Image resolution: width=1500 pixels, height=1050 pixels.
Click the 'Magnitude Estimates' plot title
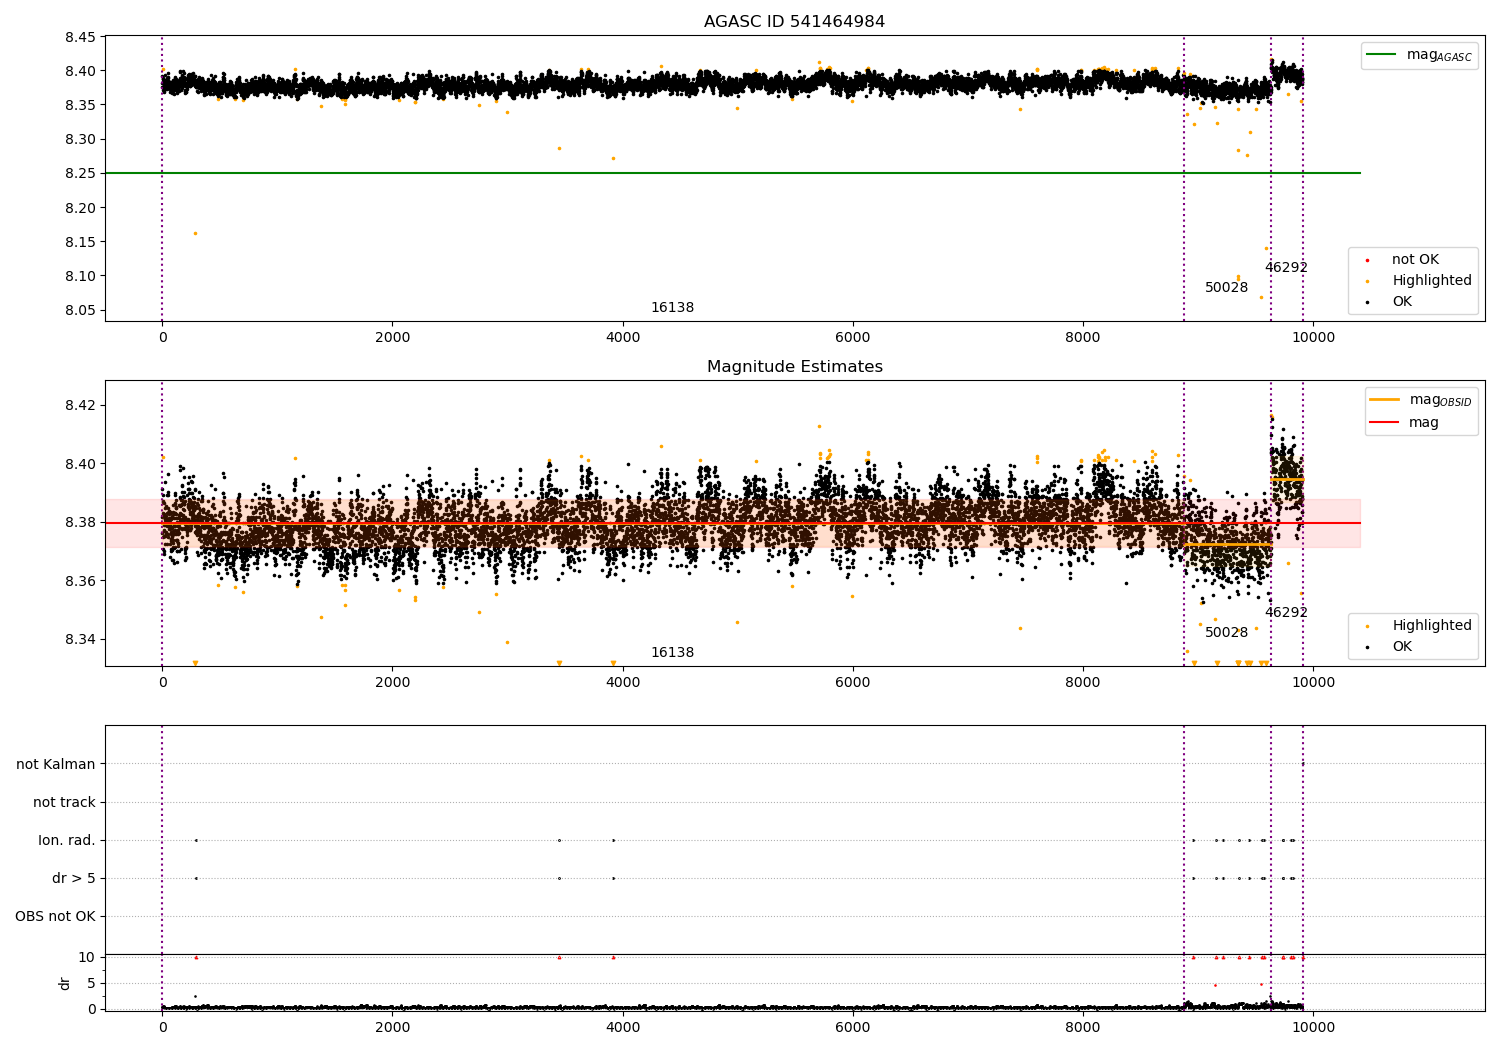point(794,367)
